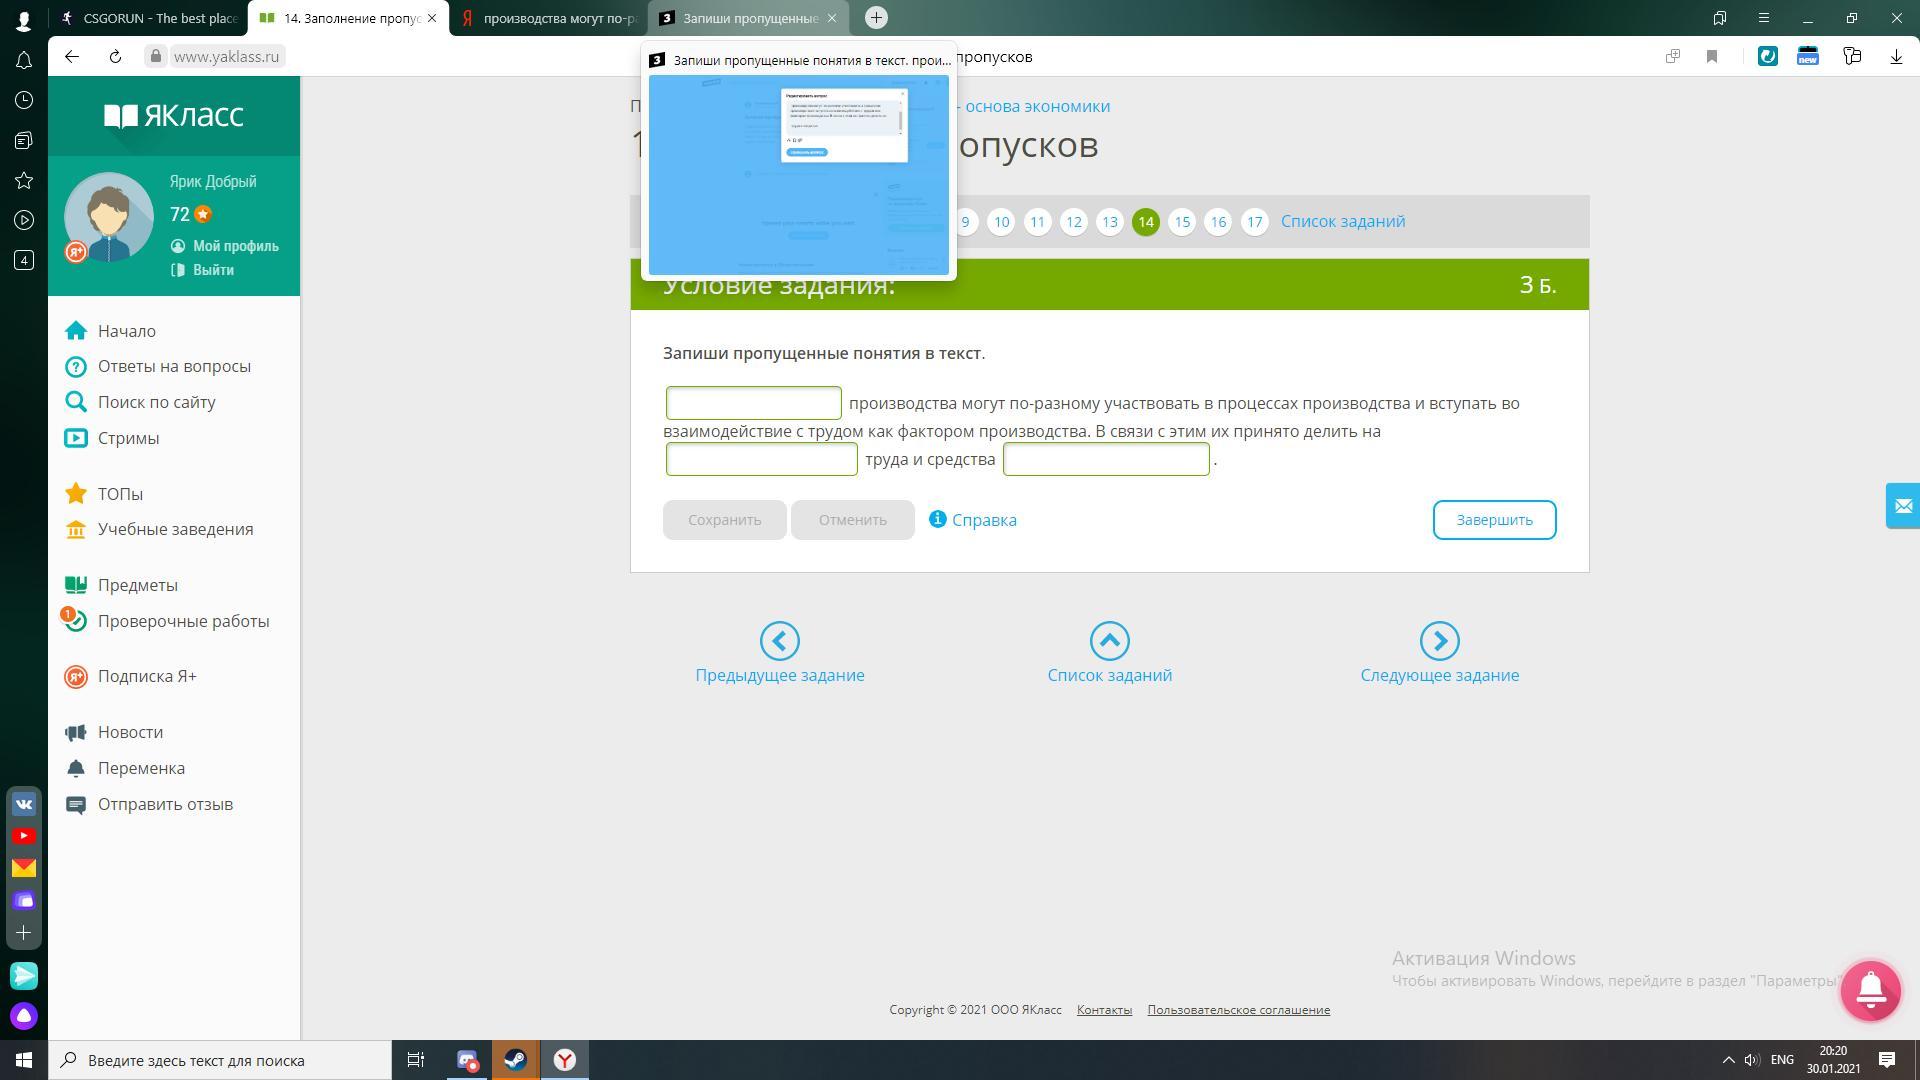Image resolution: width=1920 pixels, height=1080 pixels.
Task: Open the VK icon in sidebar
Action: pyautogui.click(x=24, y=804)
